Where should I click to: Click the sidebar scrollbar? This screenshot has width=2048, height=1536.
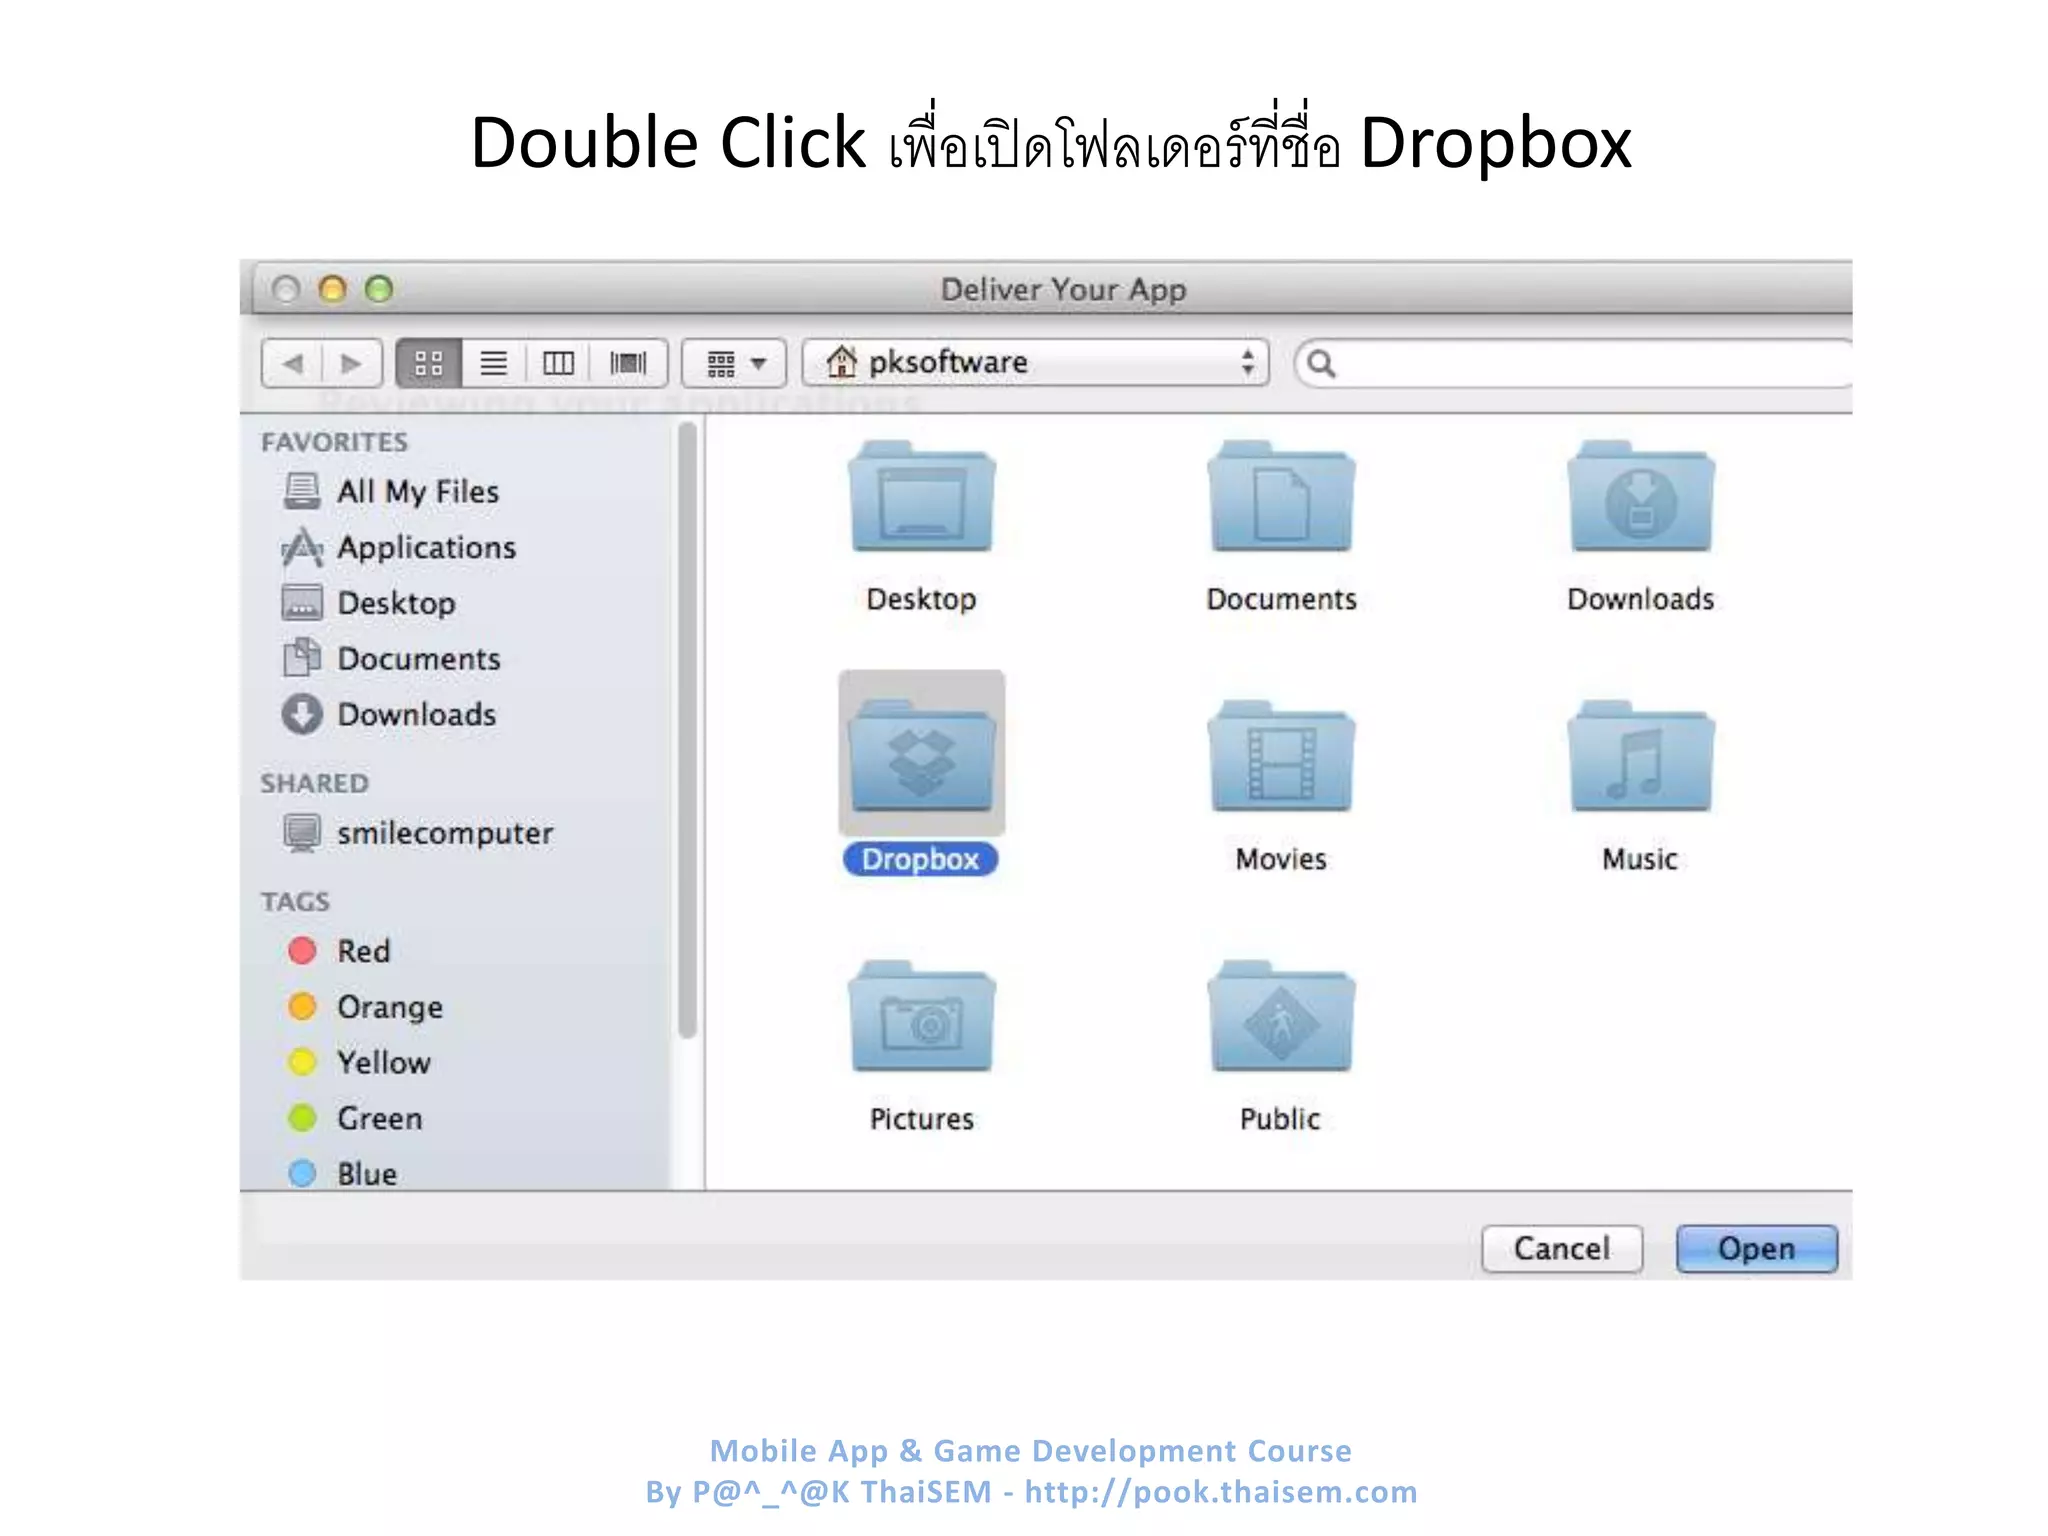(x=687, y=730)
